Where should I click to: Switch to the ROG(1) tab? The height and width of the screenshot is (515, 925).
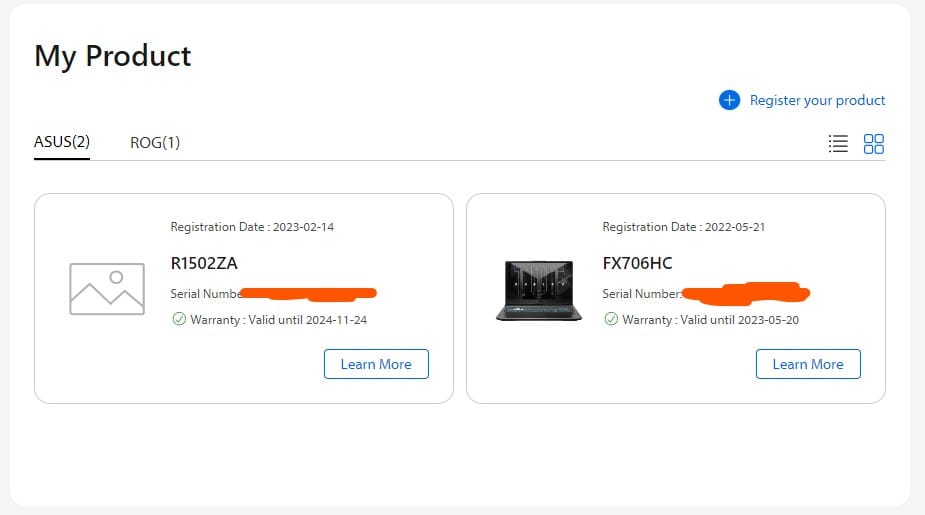(155, 143)
